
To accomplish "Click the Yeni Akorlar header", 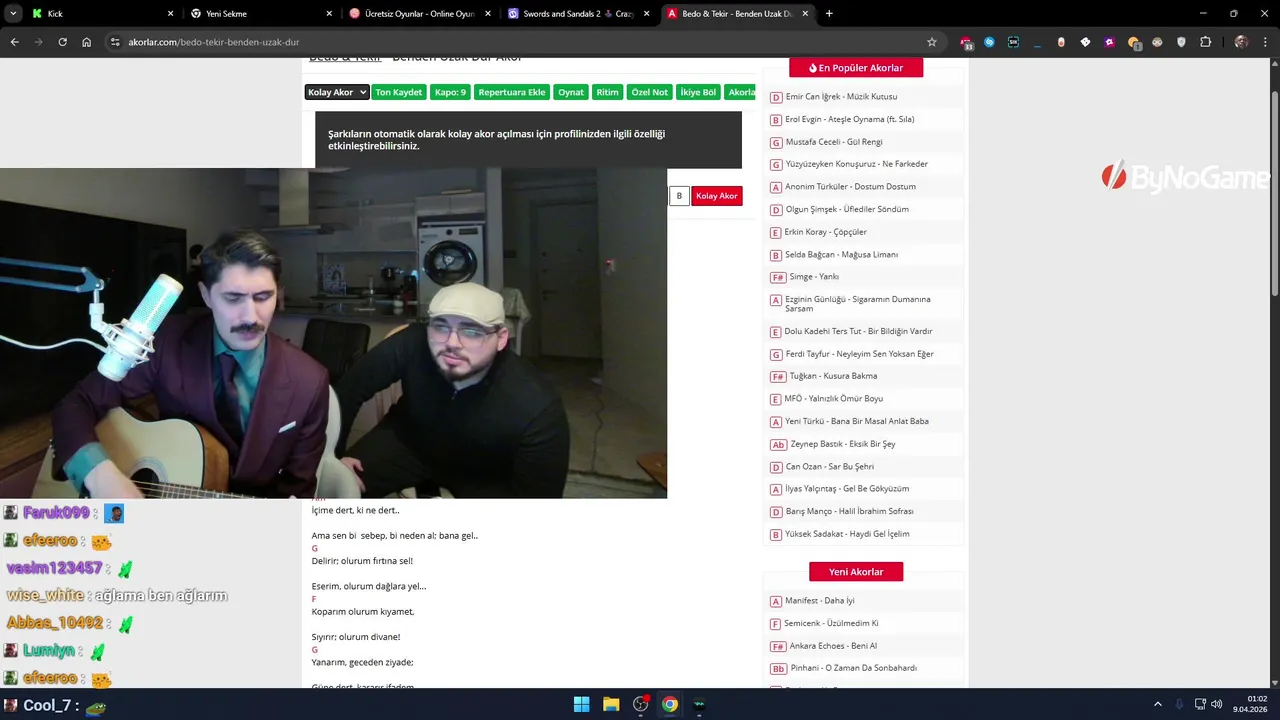I will [x=856, y=572].
